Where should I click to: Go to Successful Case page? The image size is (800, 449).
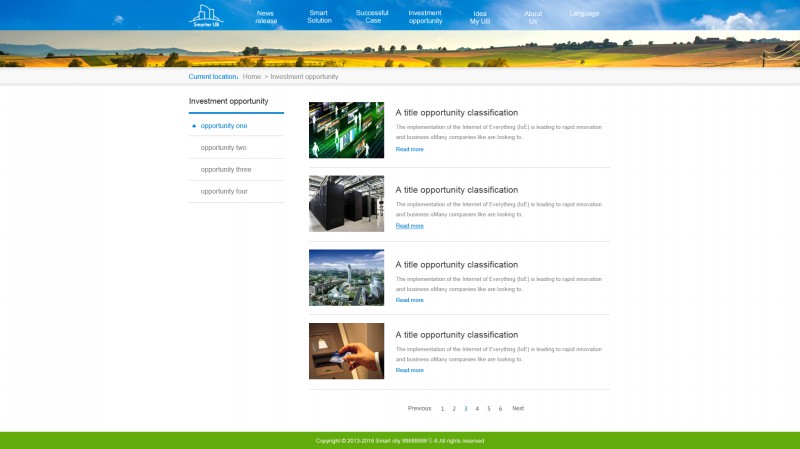pos(372,16)
